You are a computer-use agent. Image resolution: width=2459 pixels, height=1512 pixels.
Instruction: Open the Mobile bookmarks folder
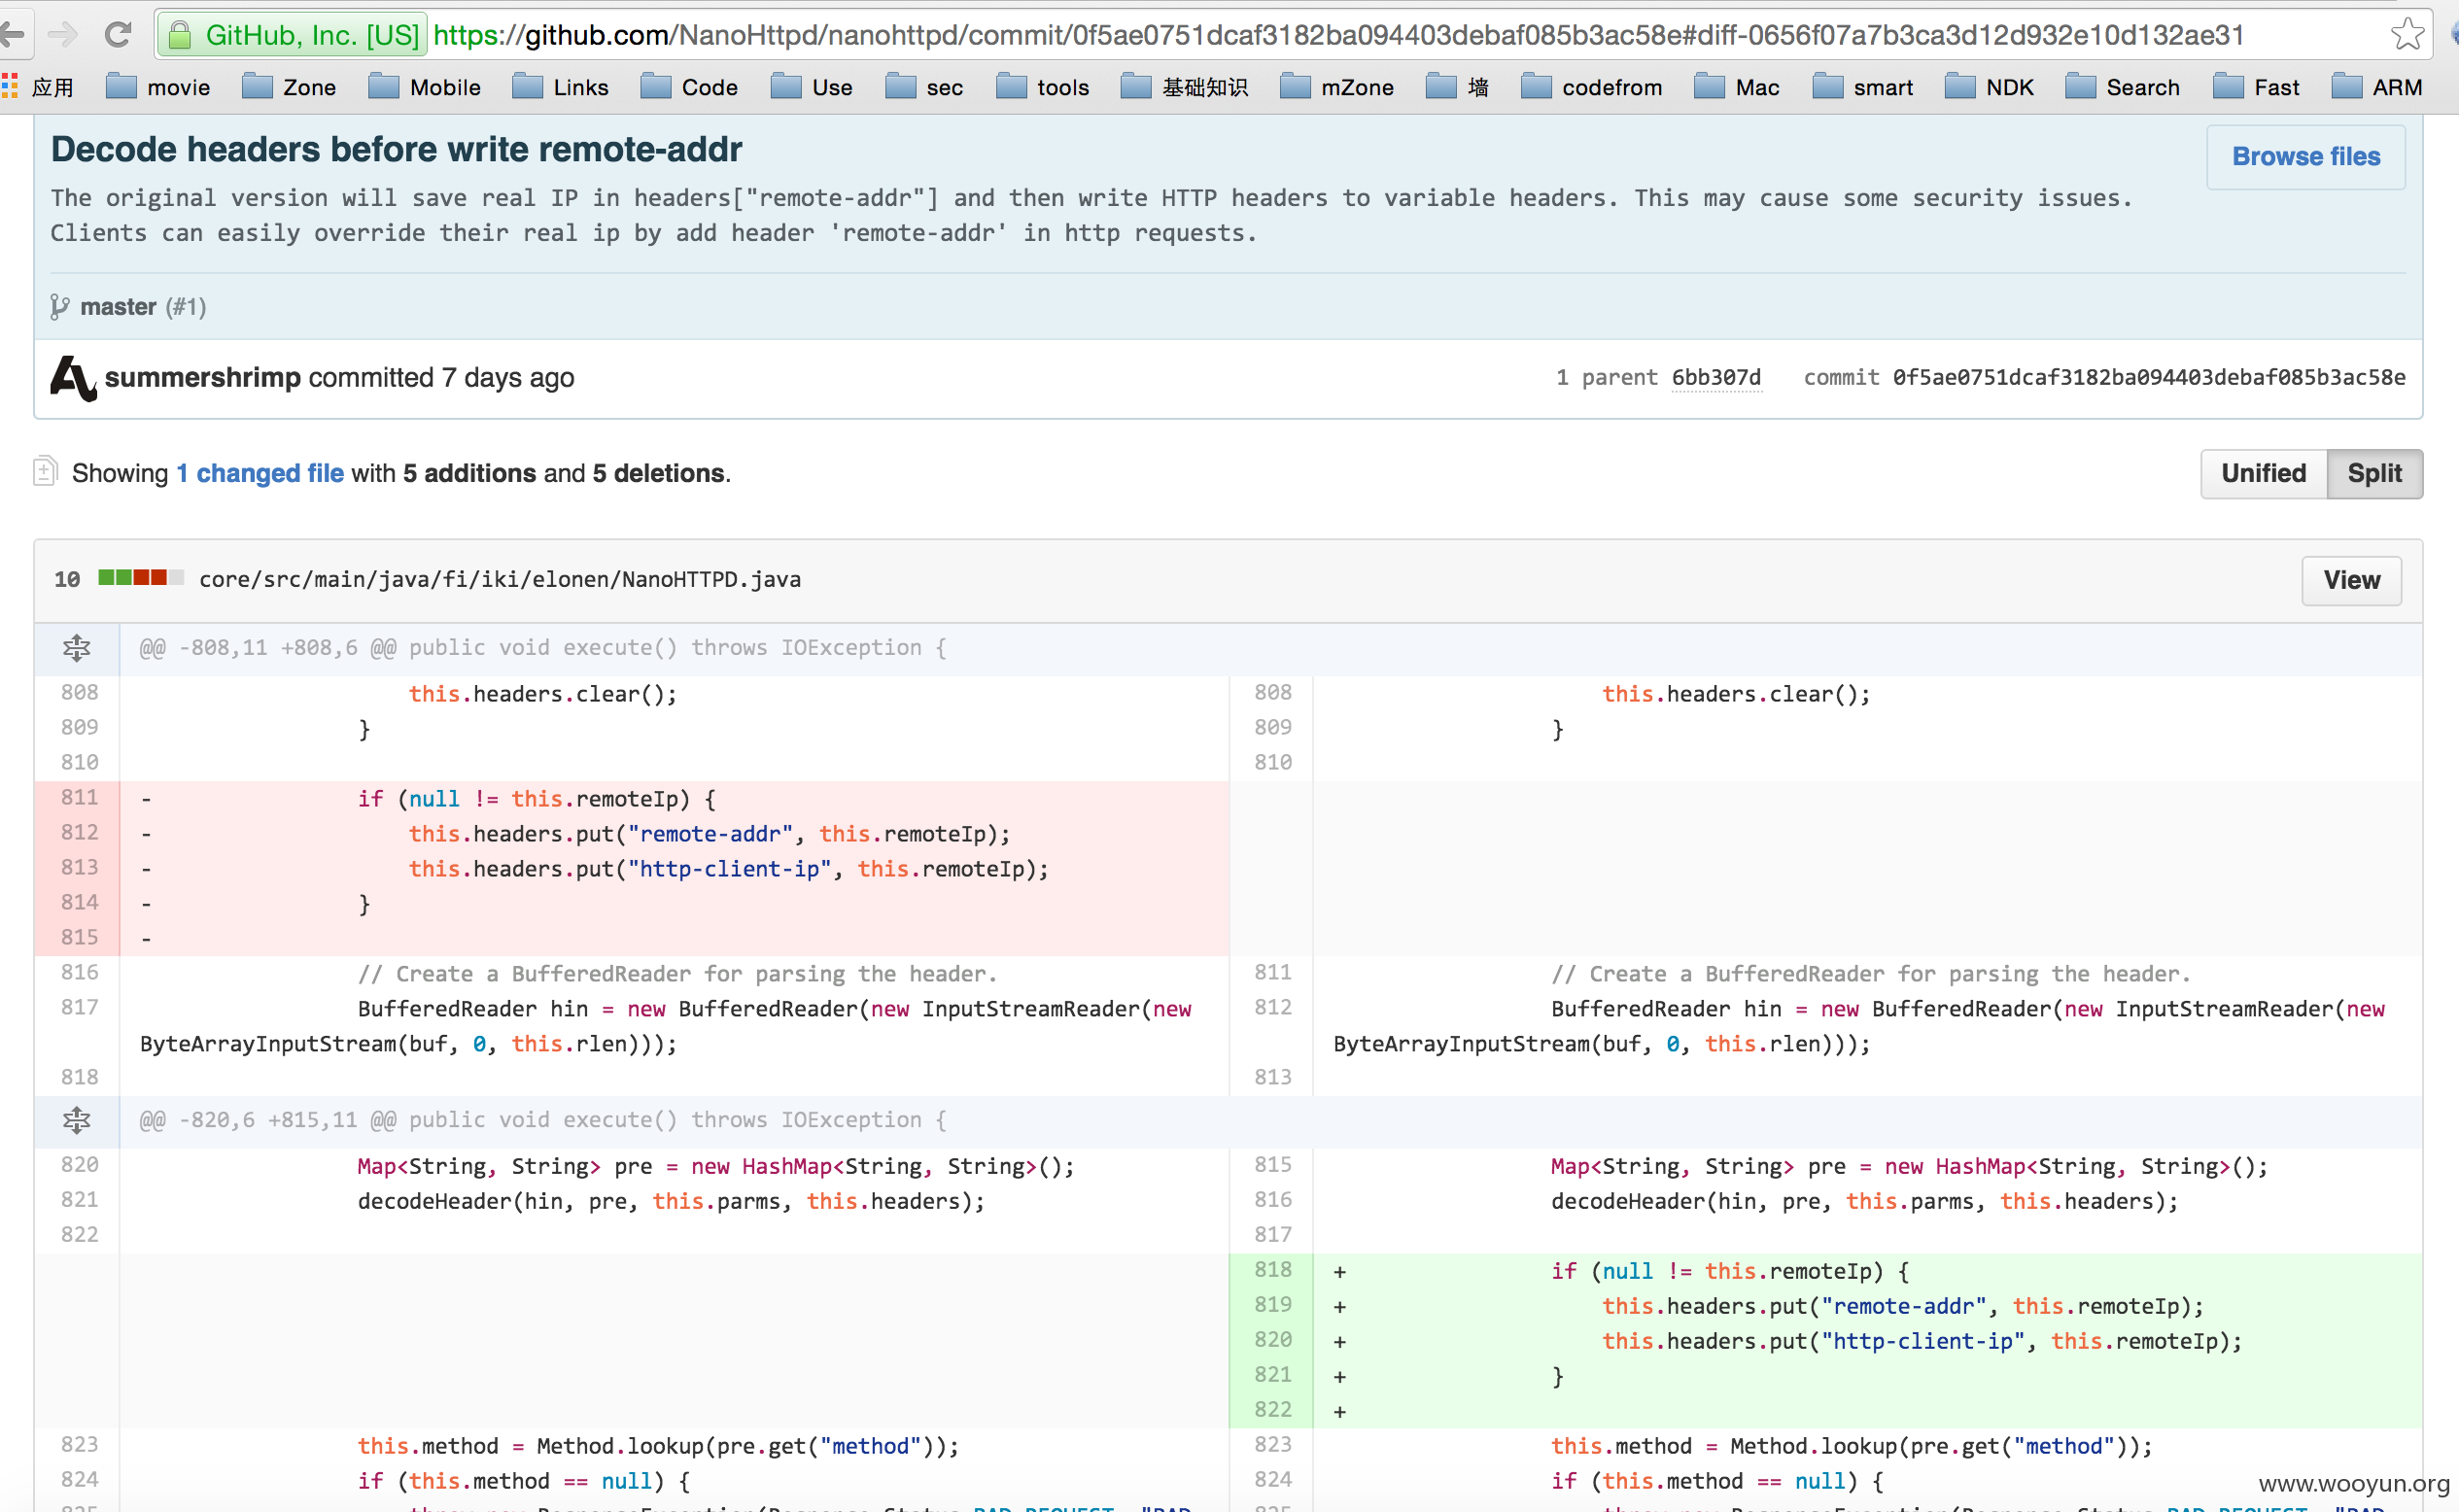click(424, 87)
